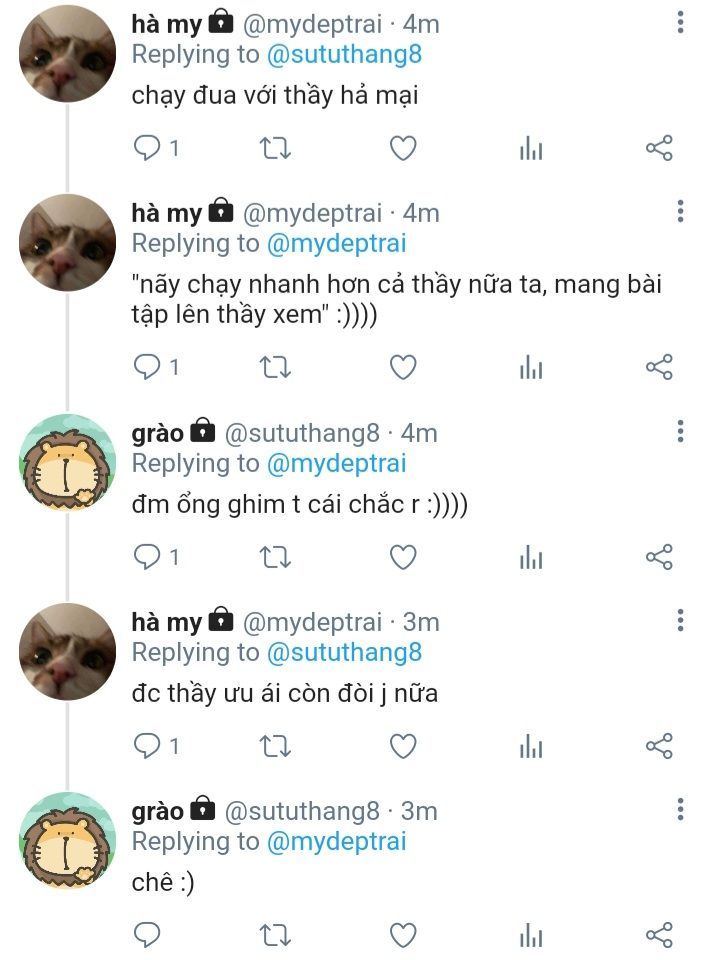Open @mydeptrai link in the 'chê :)' reply line

(336, 841)
